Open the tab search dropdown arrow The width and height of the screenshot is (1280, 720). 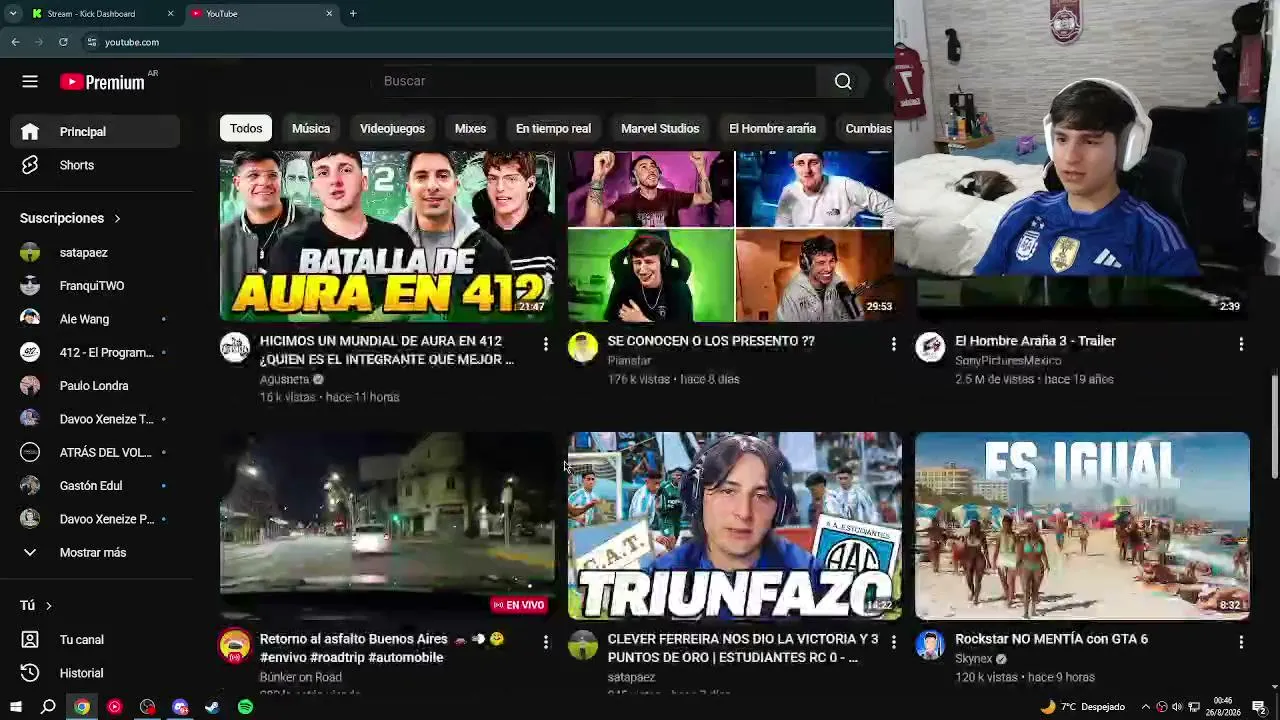pos(13,14)
